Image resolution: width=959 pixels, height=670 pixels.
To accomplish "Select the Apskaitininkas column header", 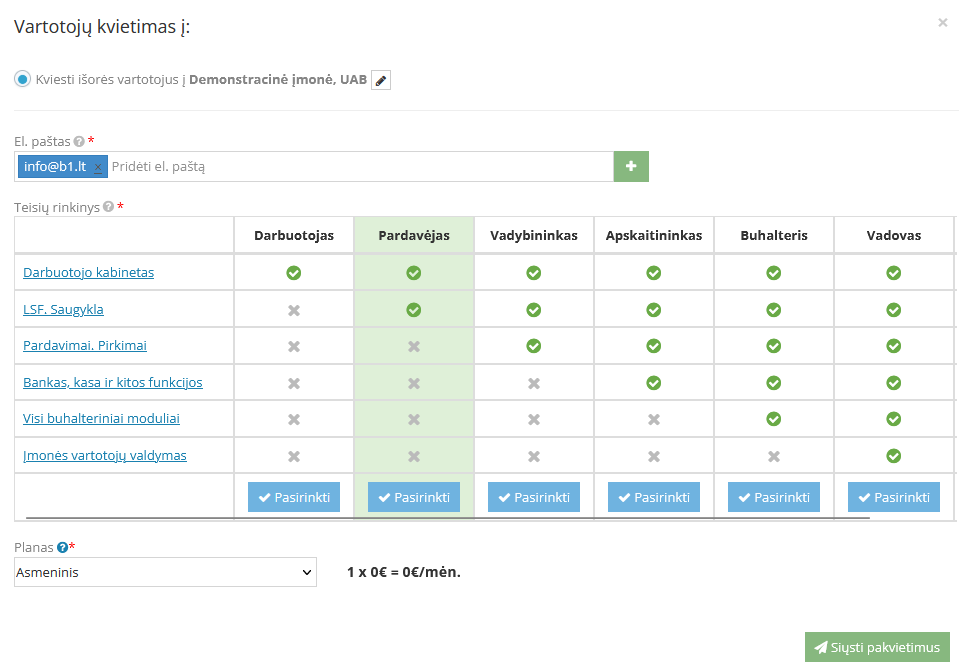I will click(653, 235).
